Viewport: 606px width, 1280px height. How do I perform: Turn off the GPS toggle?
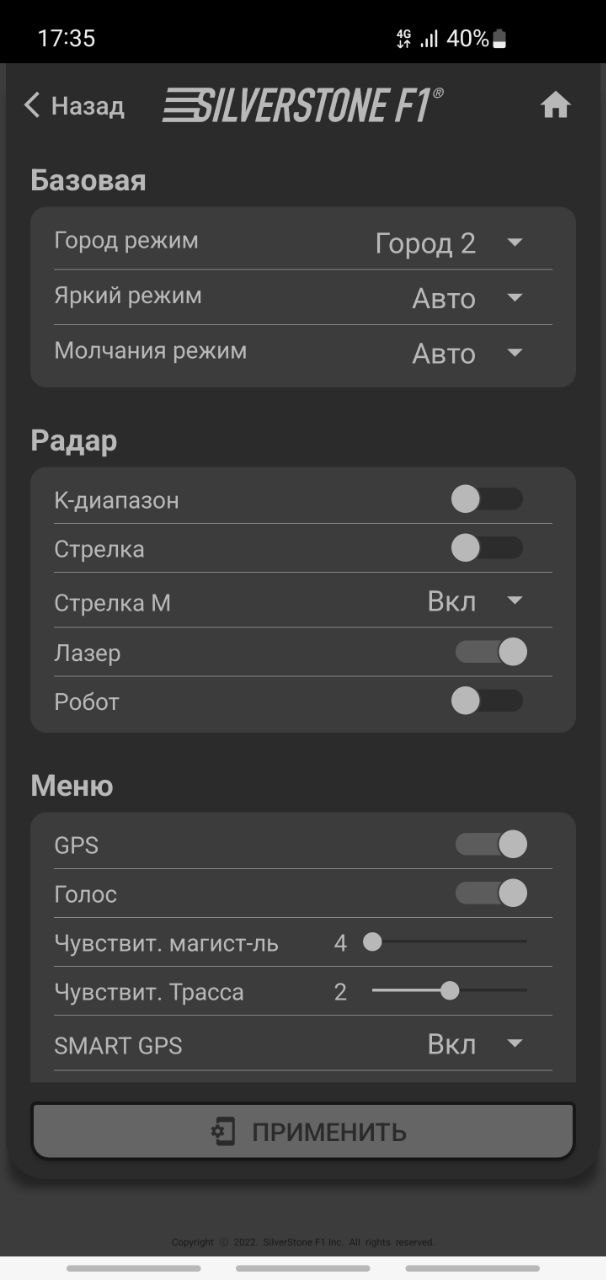490,845
